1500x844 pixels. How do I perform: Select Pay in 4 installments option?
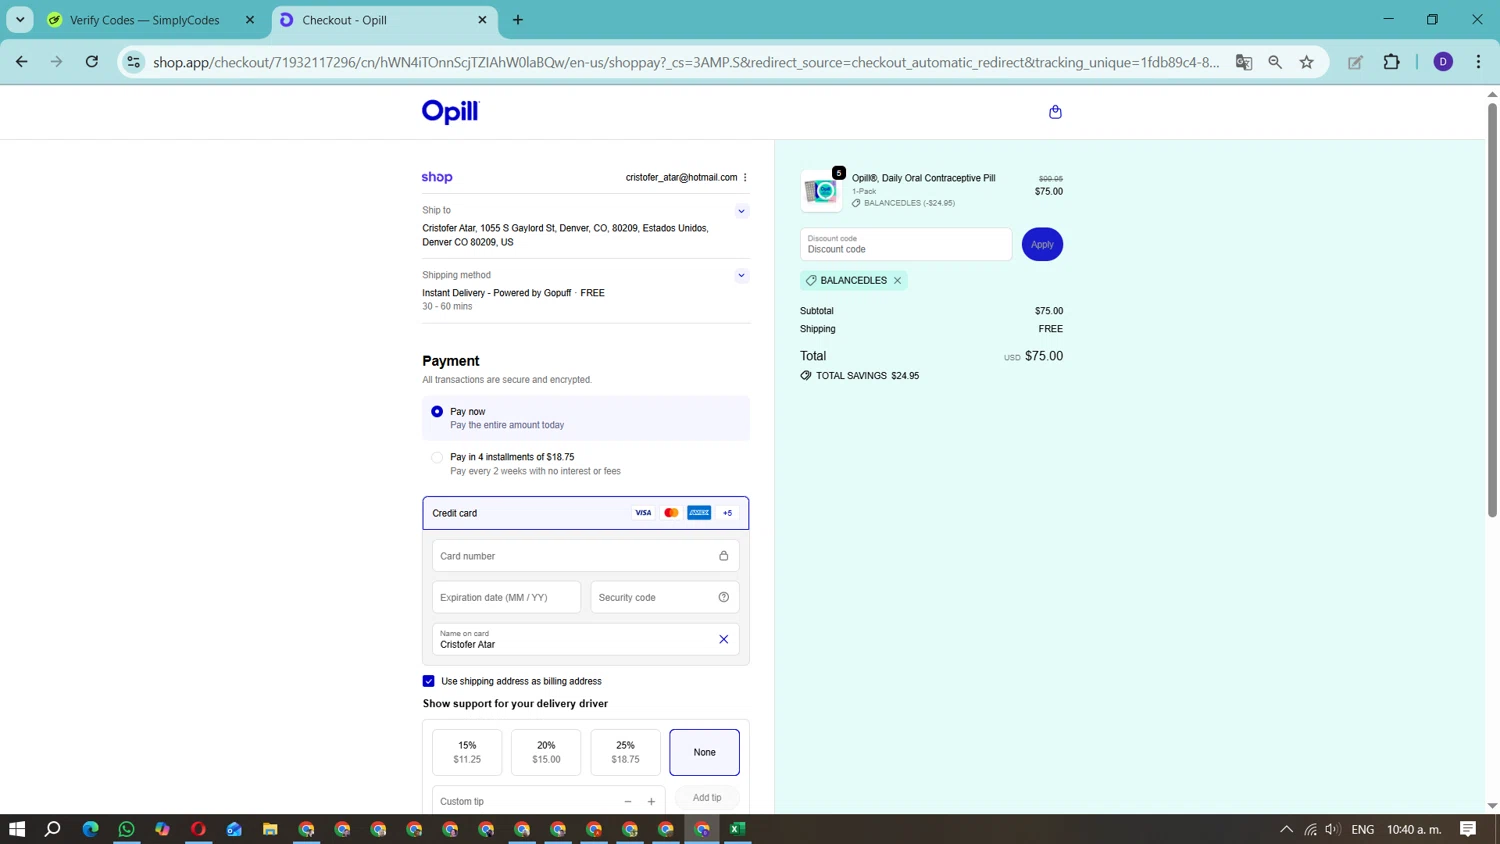586,463
